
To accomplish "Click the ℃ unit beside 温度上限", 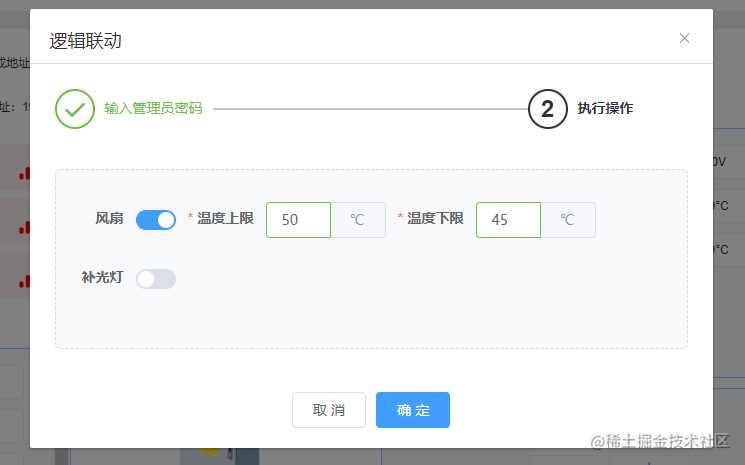I will point(358,220).
